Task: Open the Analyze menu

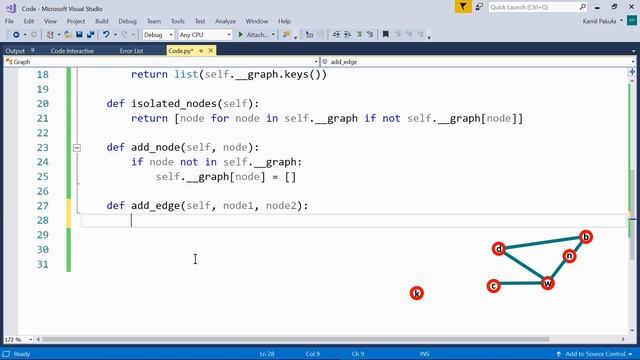Action: click(x=225, y=21)
